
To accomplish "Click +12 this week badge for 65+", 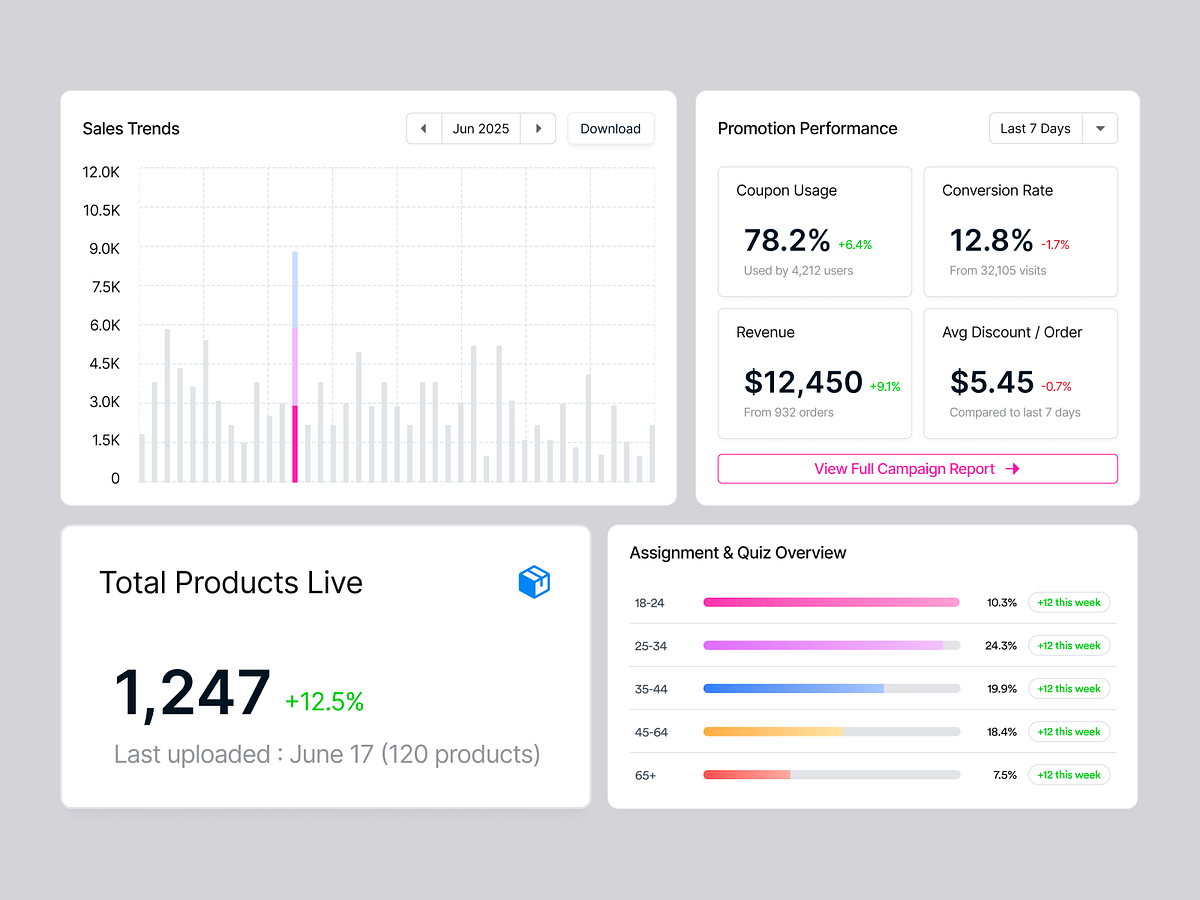I will point(1069,775).
